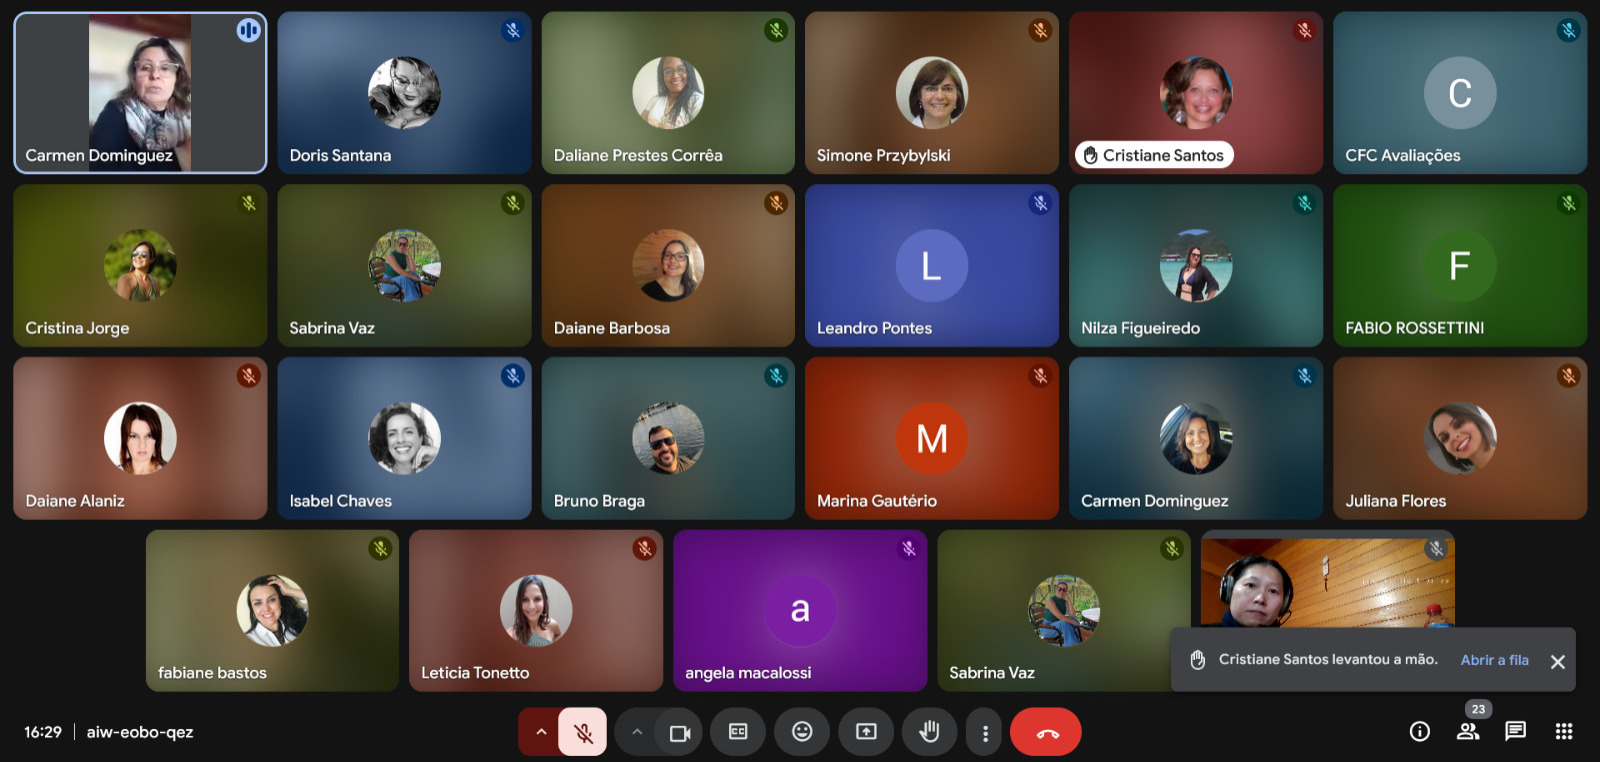The width and height of the screenshot is (1600, 762).
Task: Toggle closed captions
Action: 738,732
